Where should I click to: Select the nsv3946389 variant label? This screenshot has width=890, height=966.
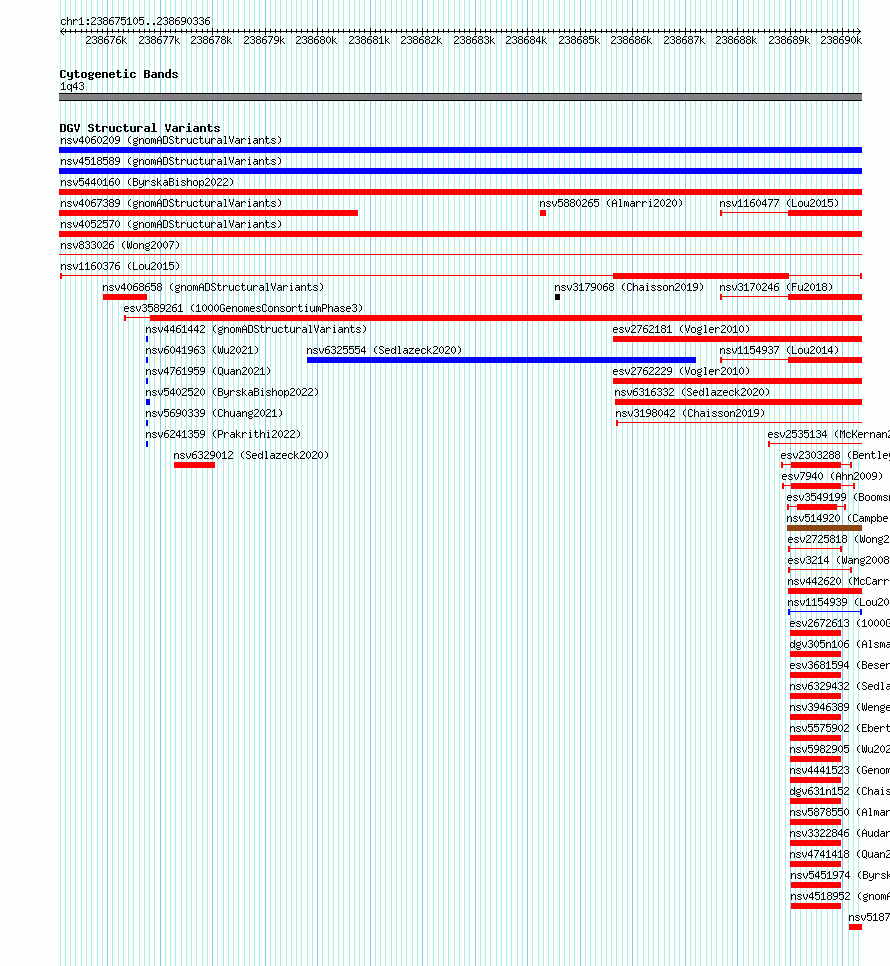point(839,706)
